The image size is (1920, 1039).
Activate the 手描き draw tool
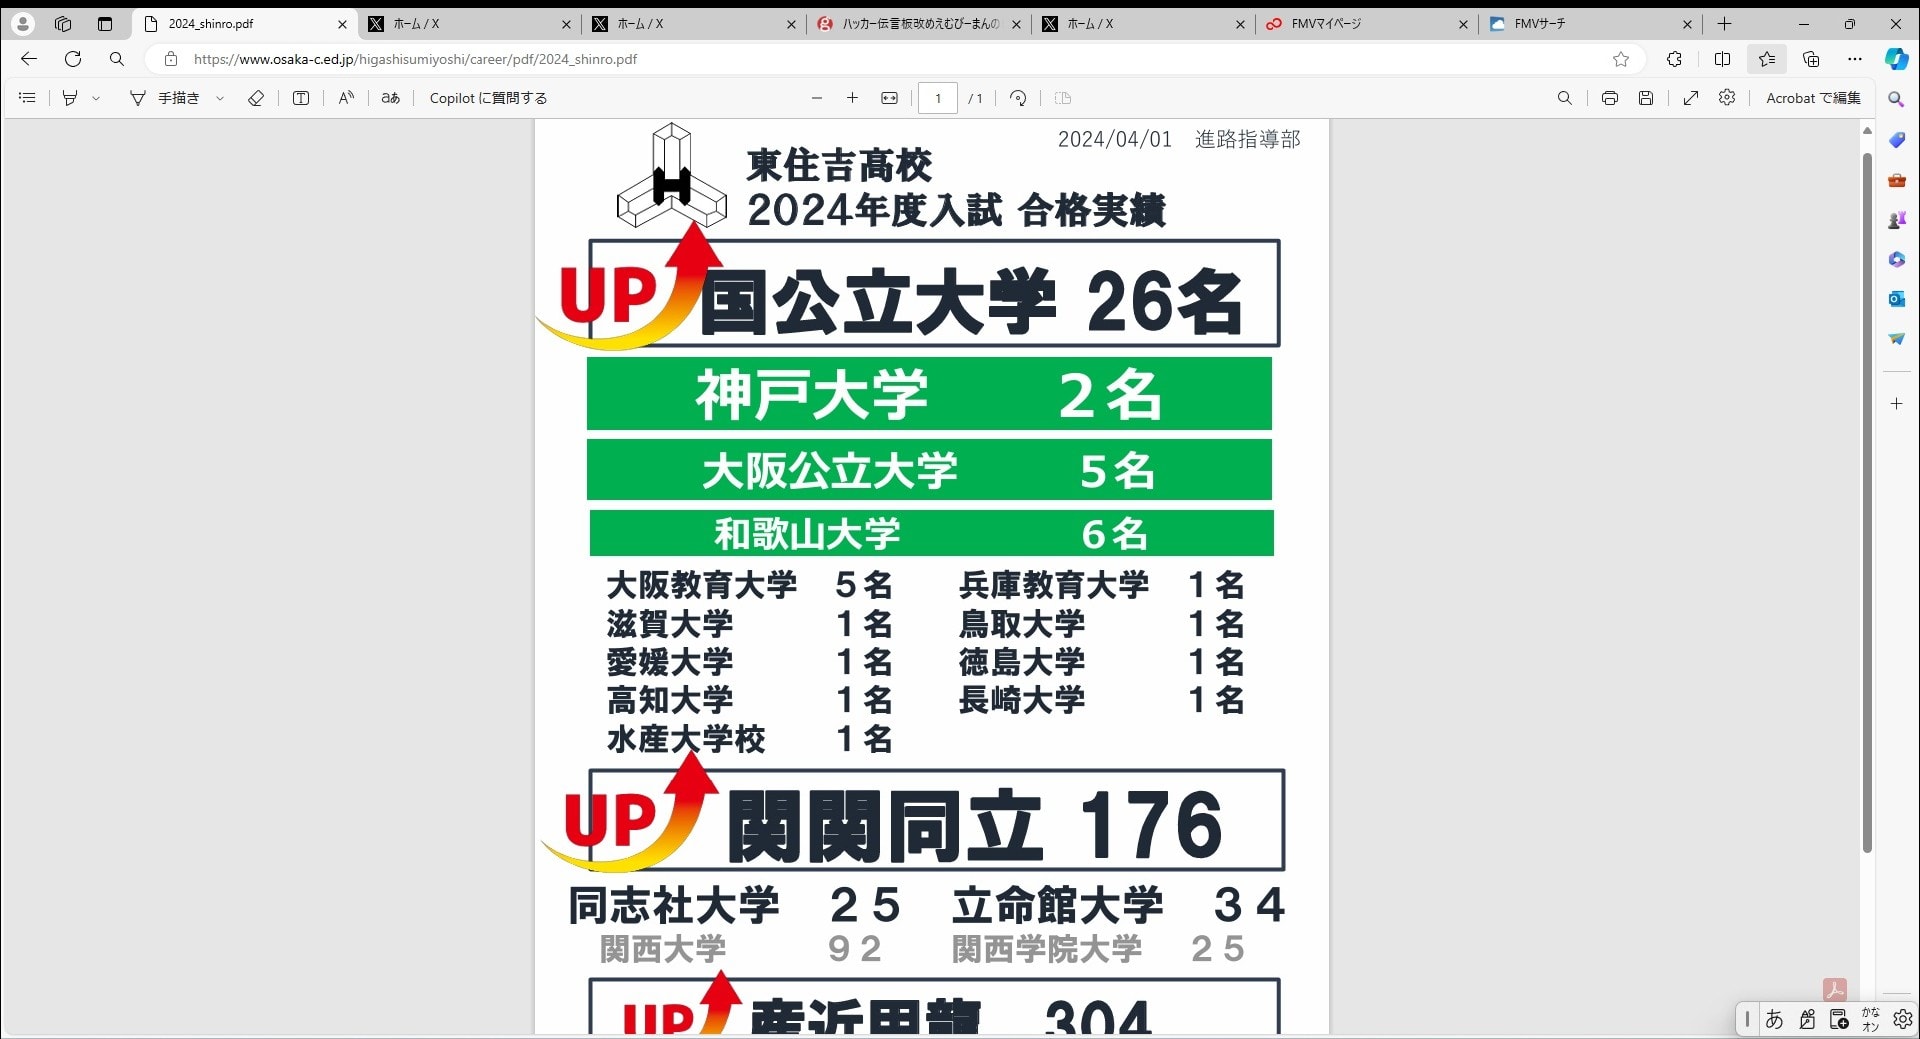(x=165, y=98)
